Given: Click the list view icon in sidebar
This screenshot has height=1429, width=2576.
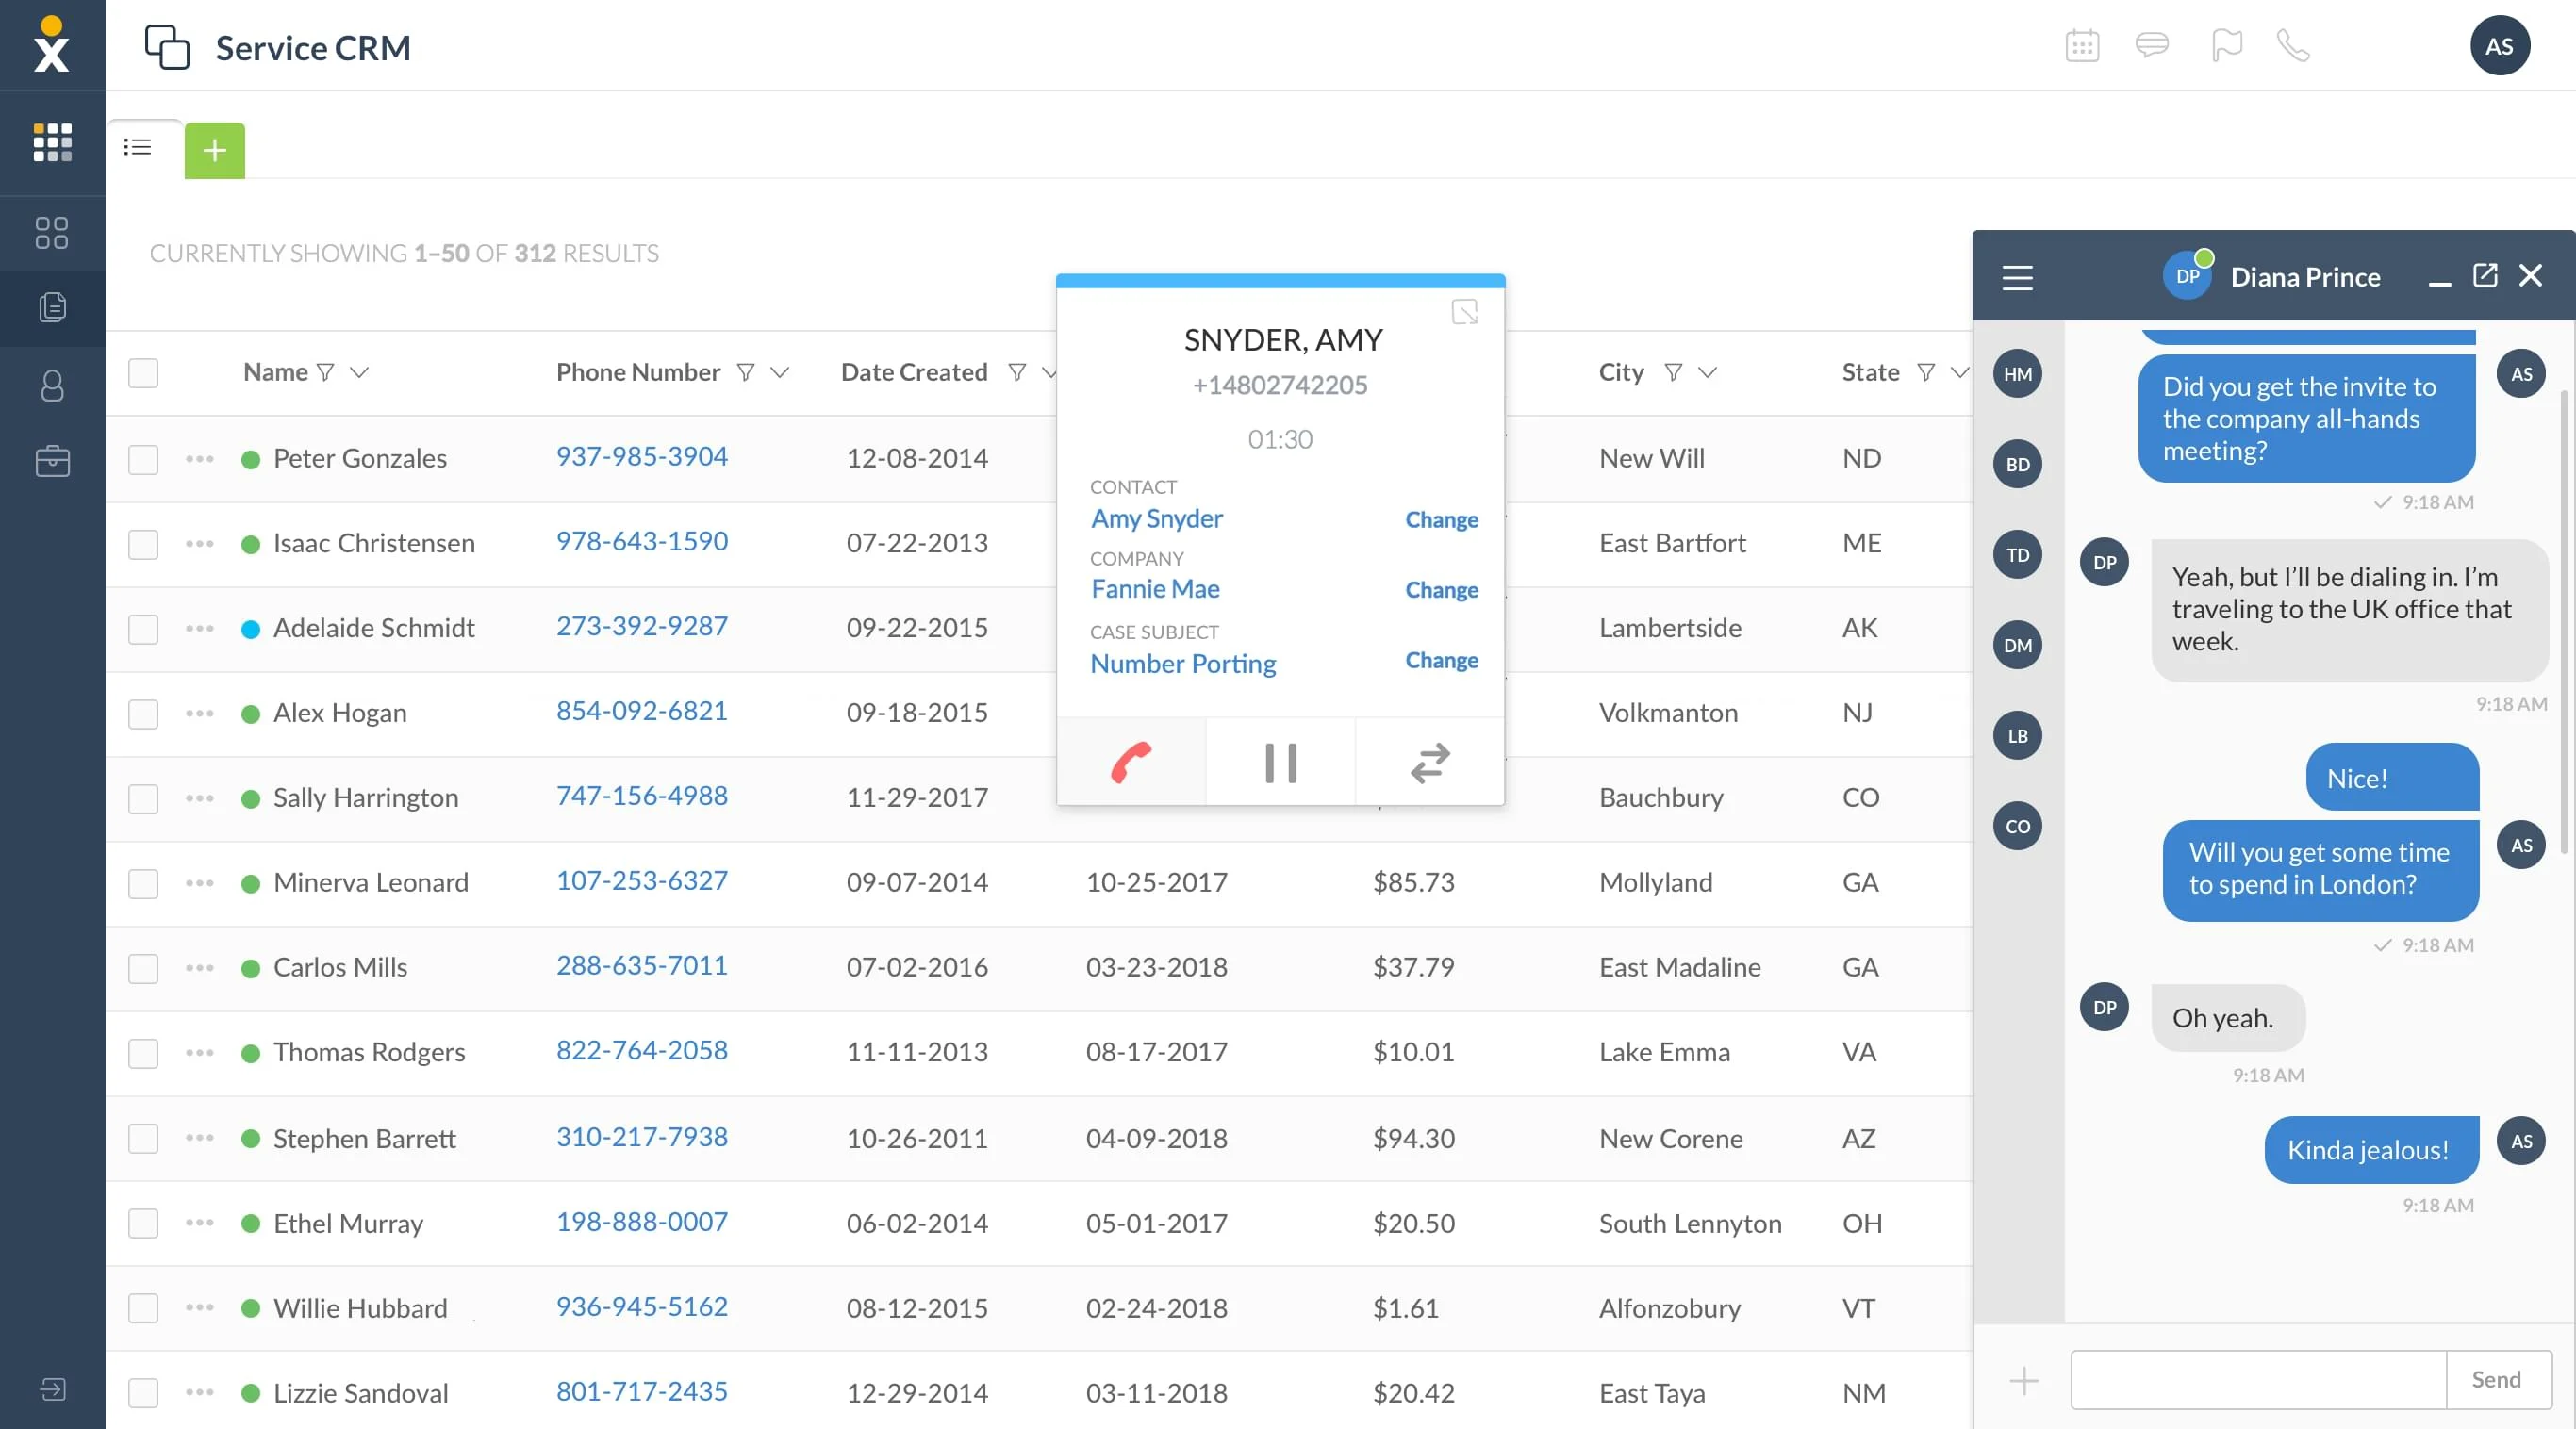Looking at the screenshot, I should pos(138,146).
